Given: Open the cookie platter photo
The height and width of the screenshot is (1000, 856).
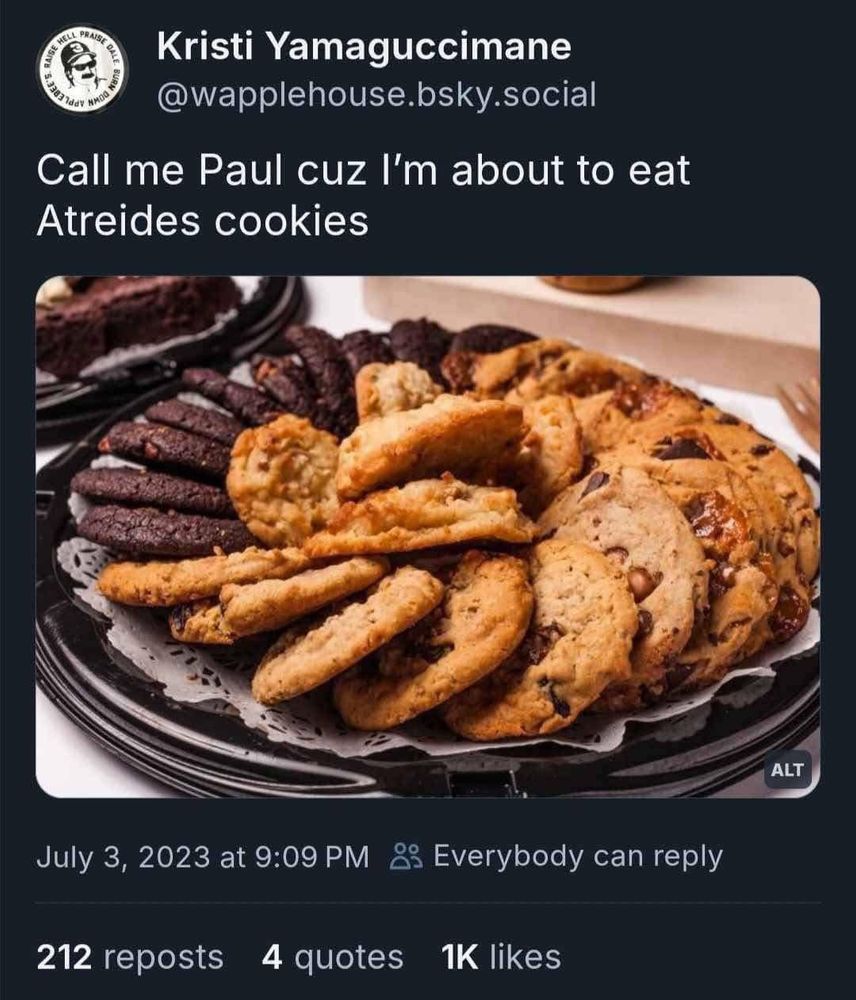Looking at the screenshot, I should tap(428, 536).
